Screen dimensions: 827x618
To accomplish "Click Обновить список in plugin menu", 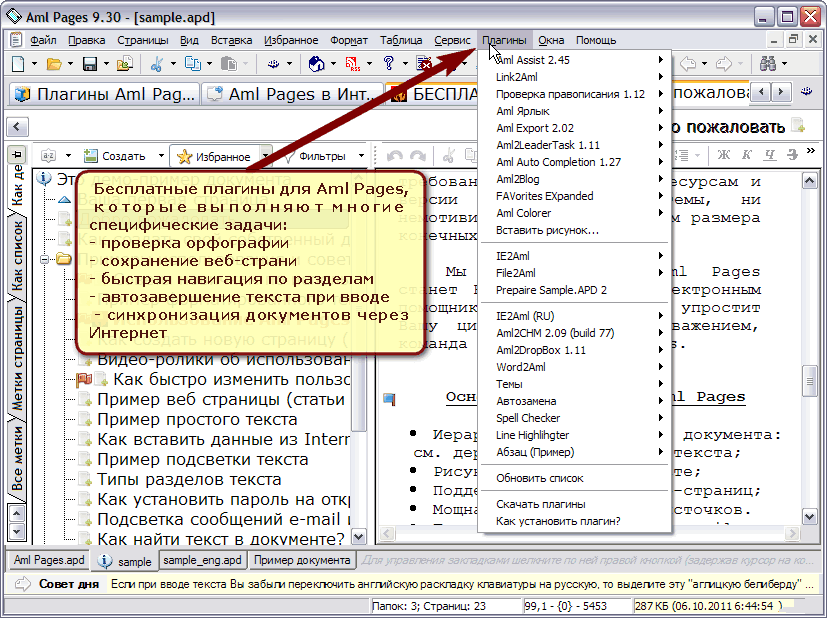I will pos(575,478).
